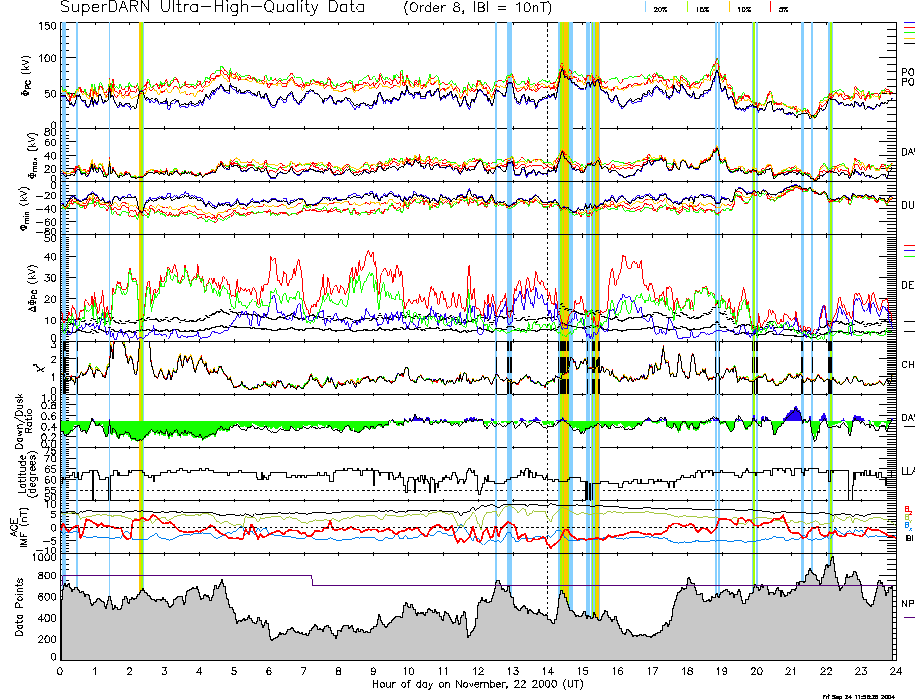The height and width of the screenshot is (700, 915).
Task: Click hour '6' on the time axis
Action: (269, 671)
